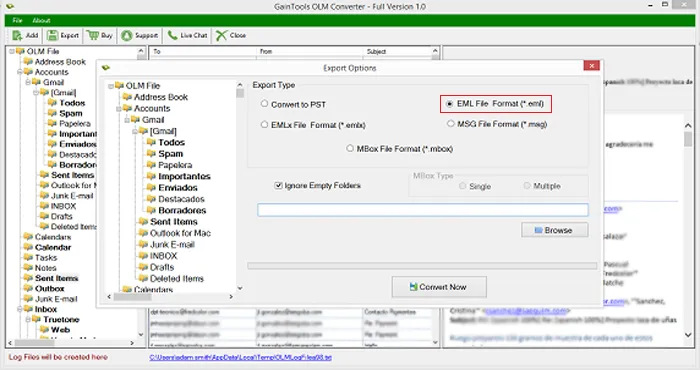Open the About menu
The image size is (700, 370).
[x=41, y=21]
